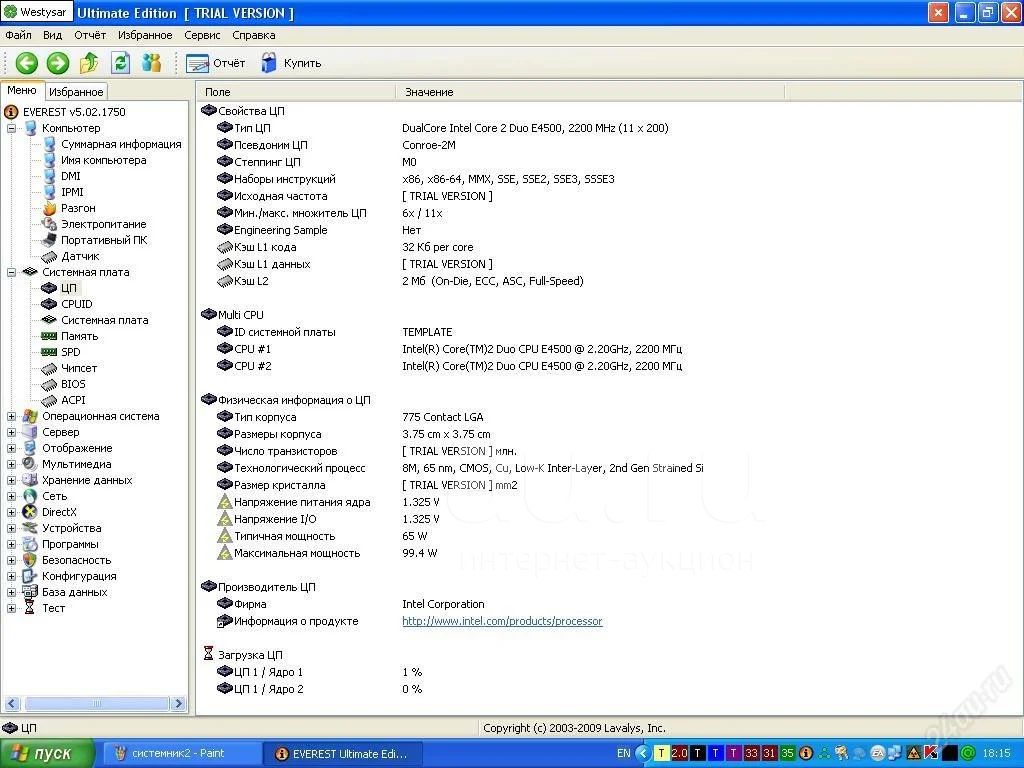This screenshot has height=768, width=1024.
Task: Expand the Сеть tree node
Action: [11, 496]
